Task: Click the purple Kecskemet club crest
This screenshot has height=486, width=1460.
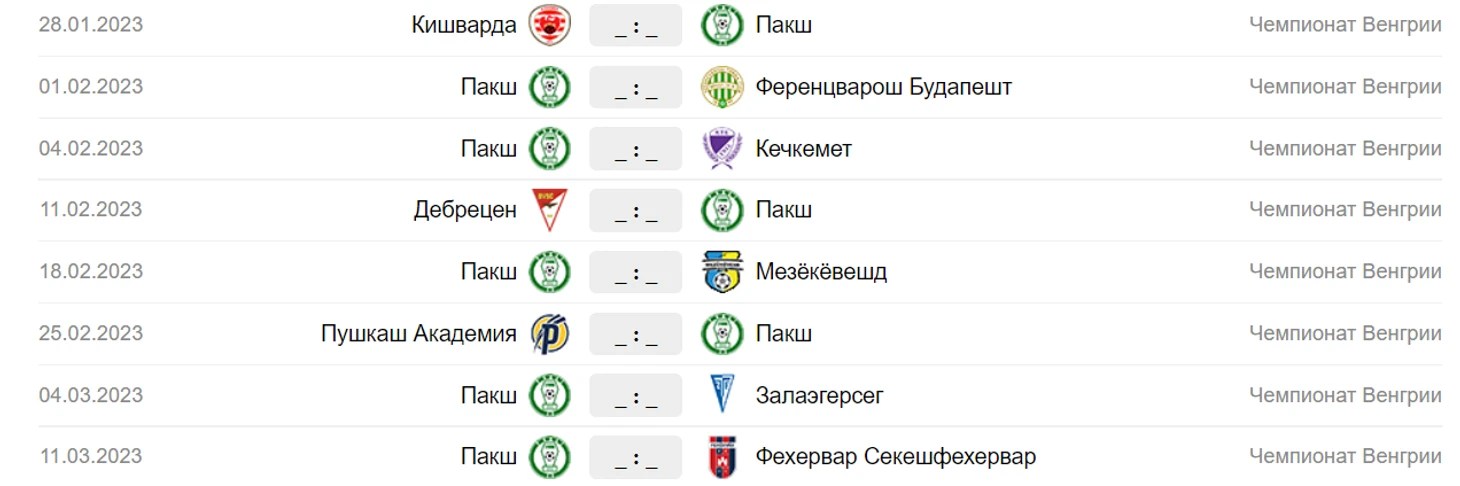Action: (721, 149)
